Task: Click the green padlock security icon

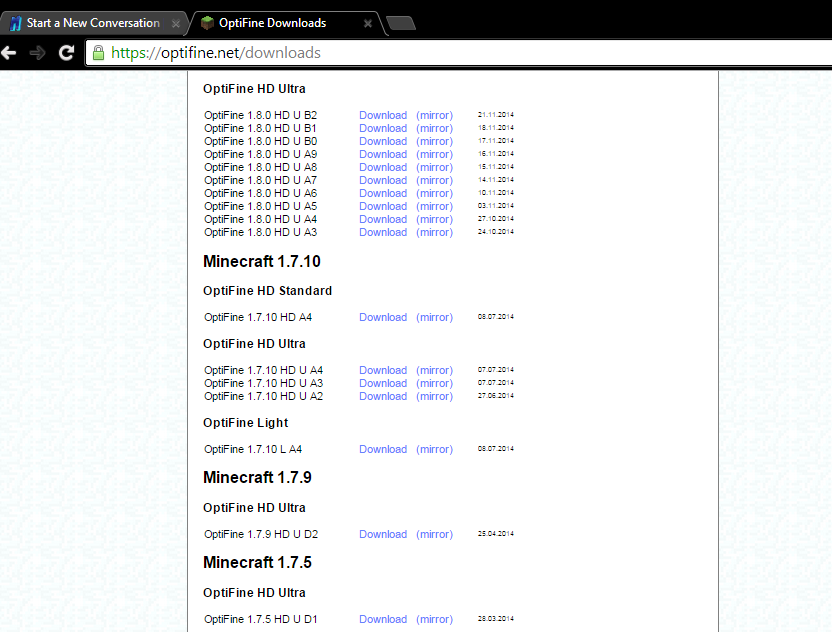Action: pyautogui.click(x=98, y=53)
